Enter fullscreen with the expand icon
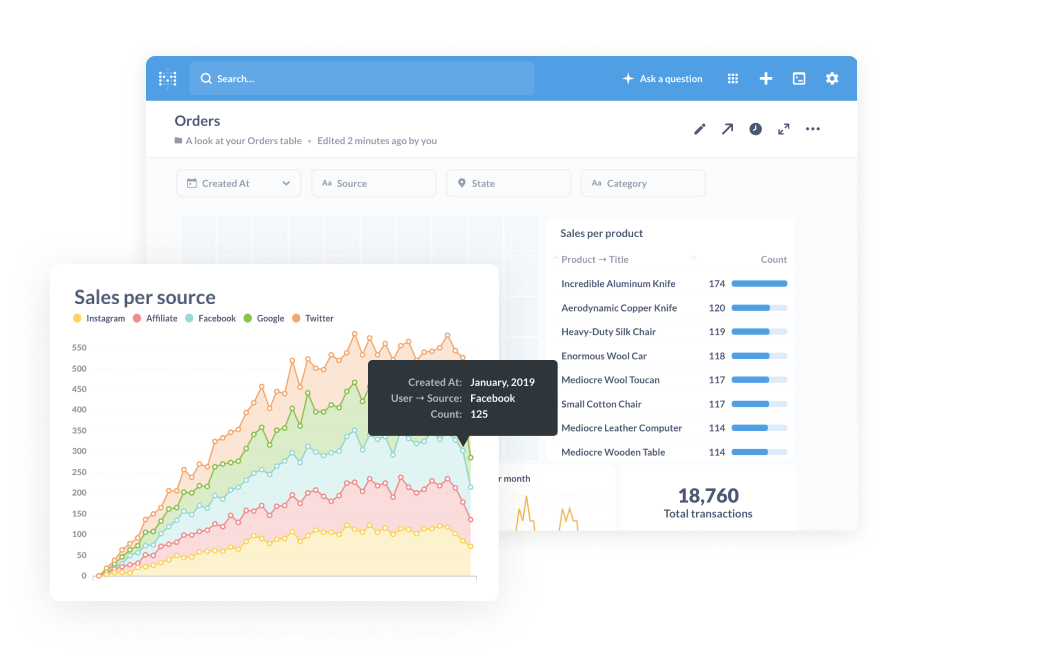The width and height of the screenshot is (1044, 670). [x=784, y=129]
